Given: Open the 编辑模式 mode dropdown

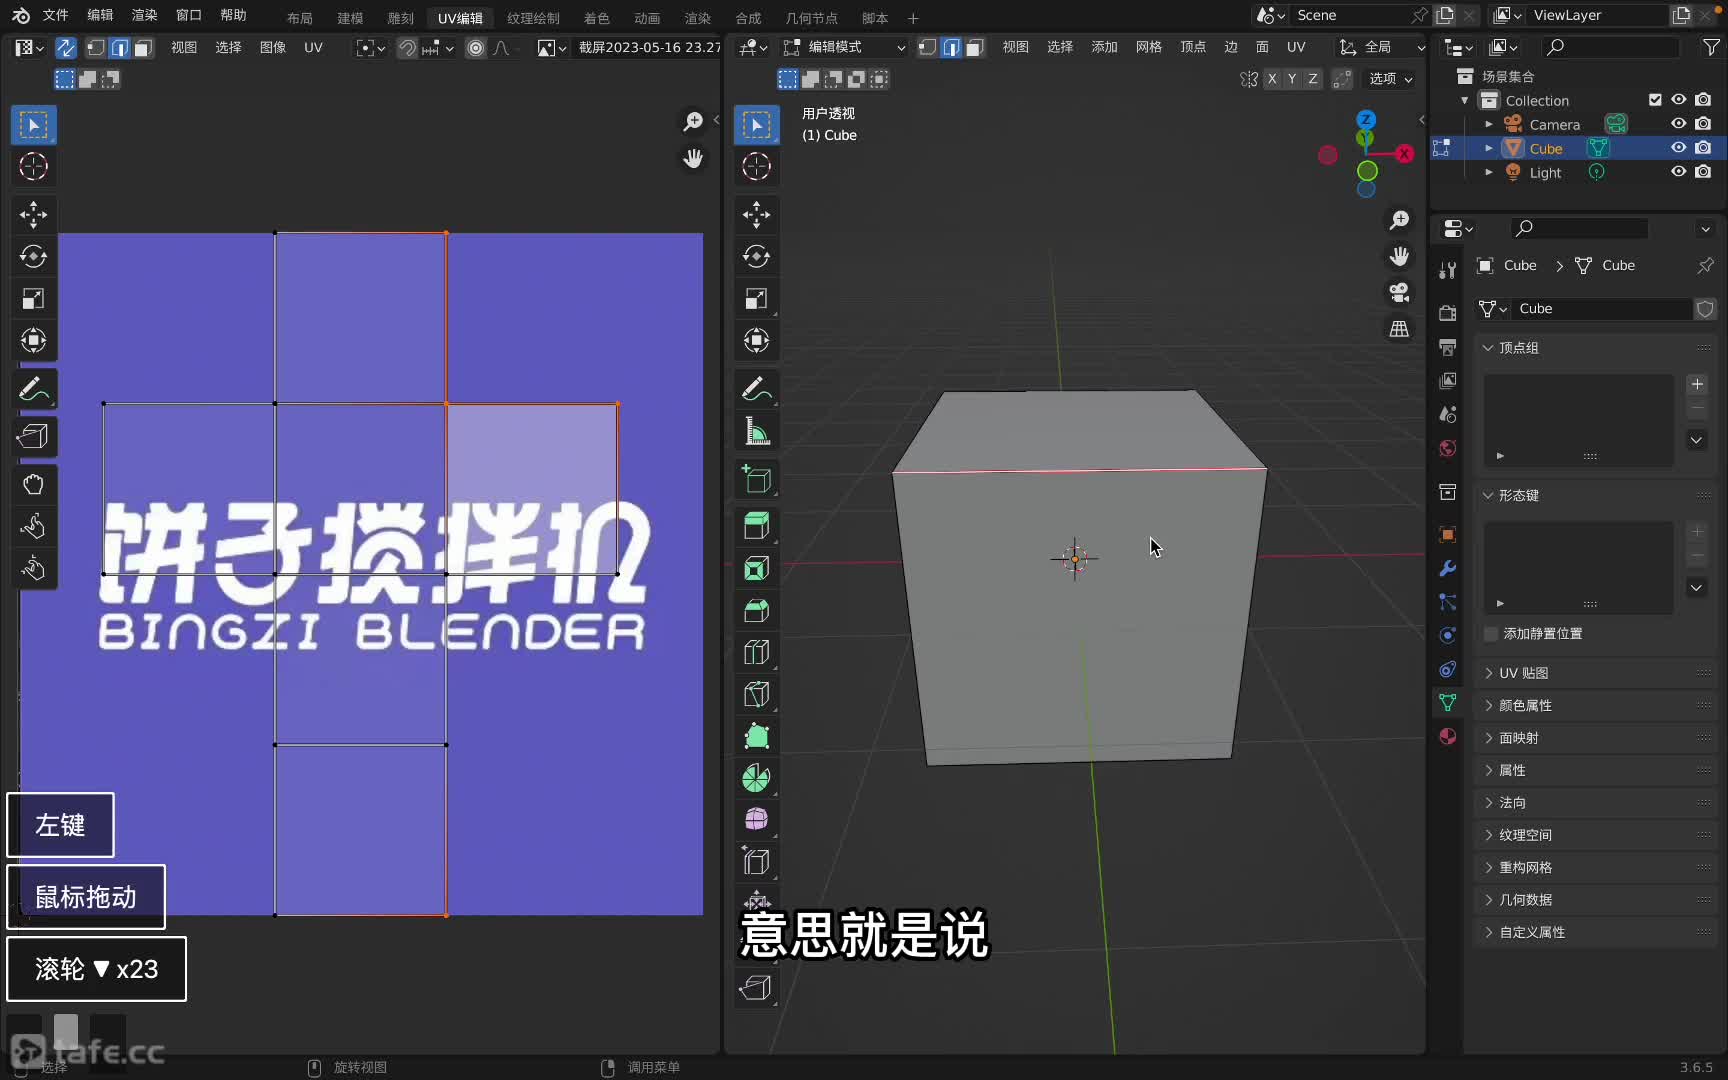Looking at the screenshot, I should (x=844, y=47).
